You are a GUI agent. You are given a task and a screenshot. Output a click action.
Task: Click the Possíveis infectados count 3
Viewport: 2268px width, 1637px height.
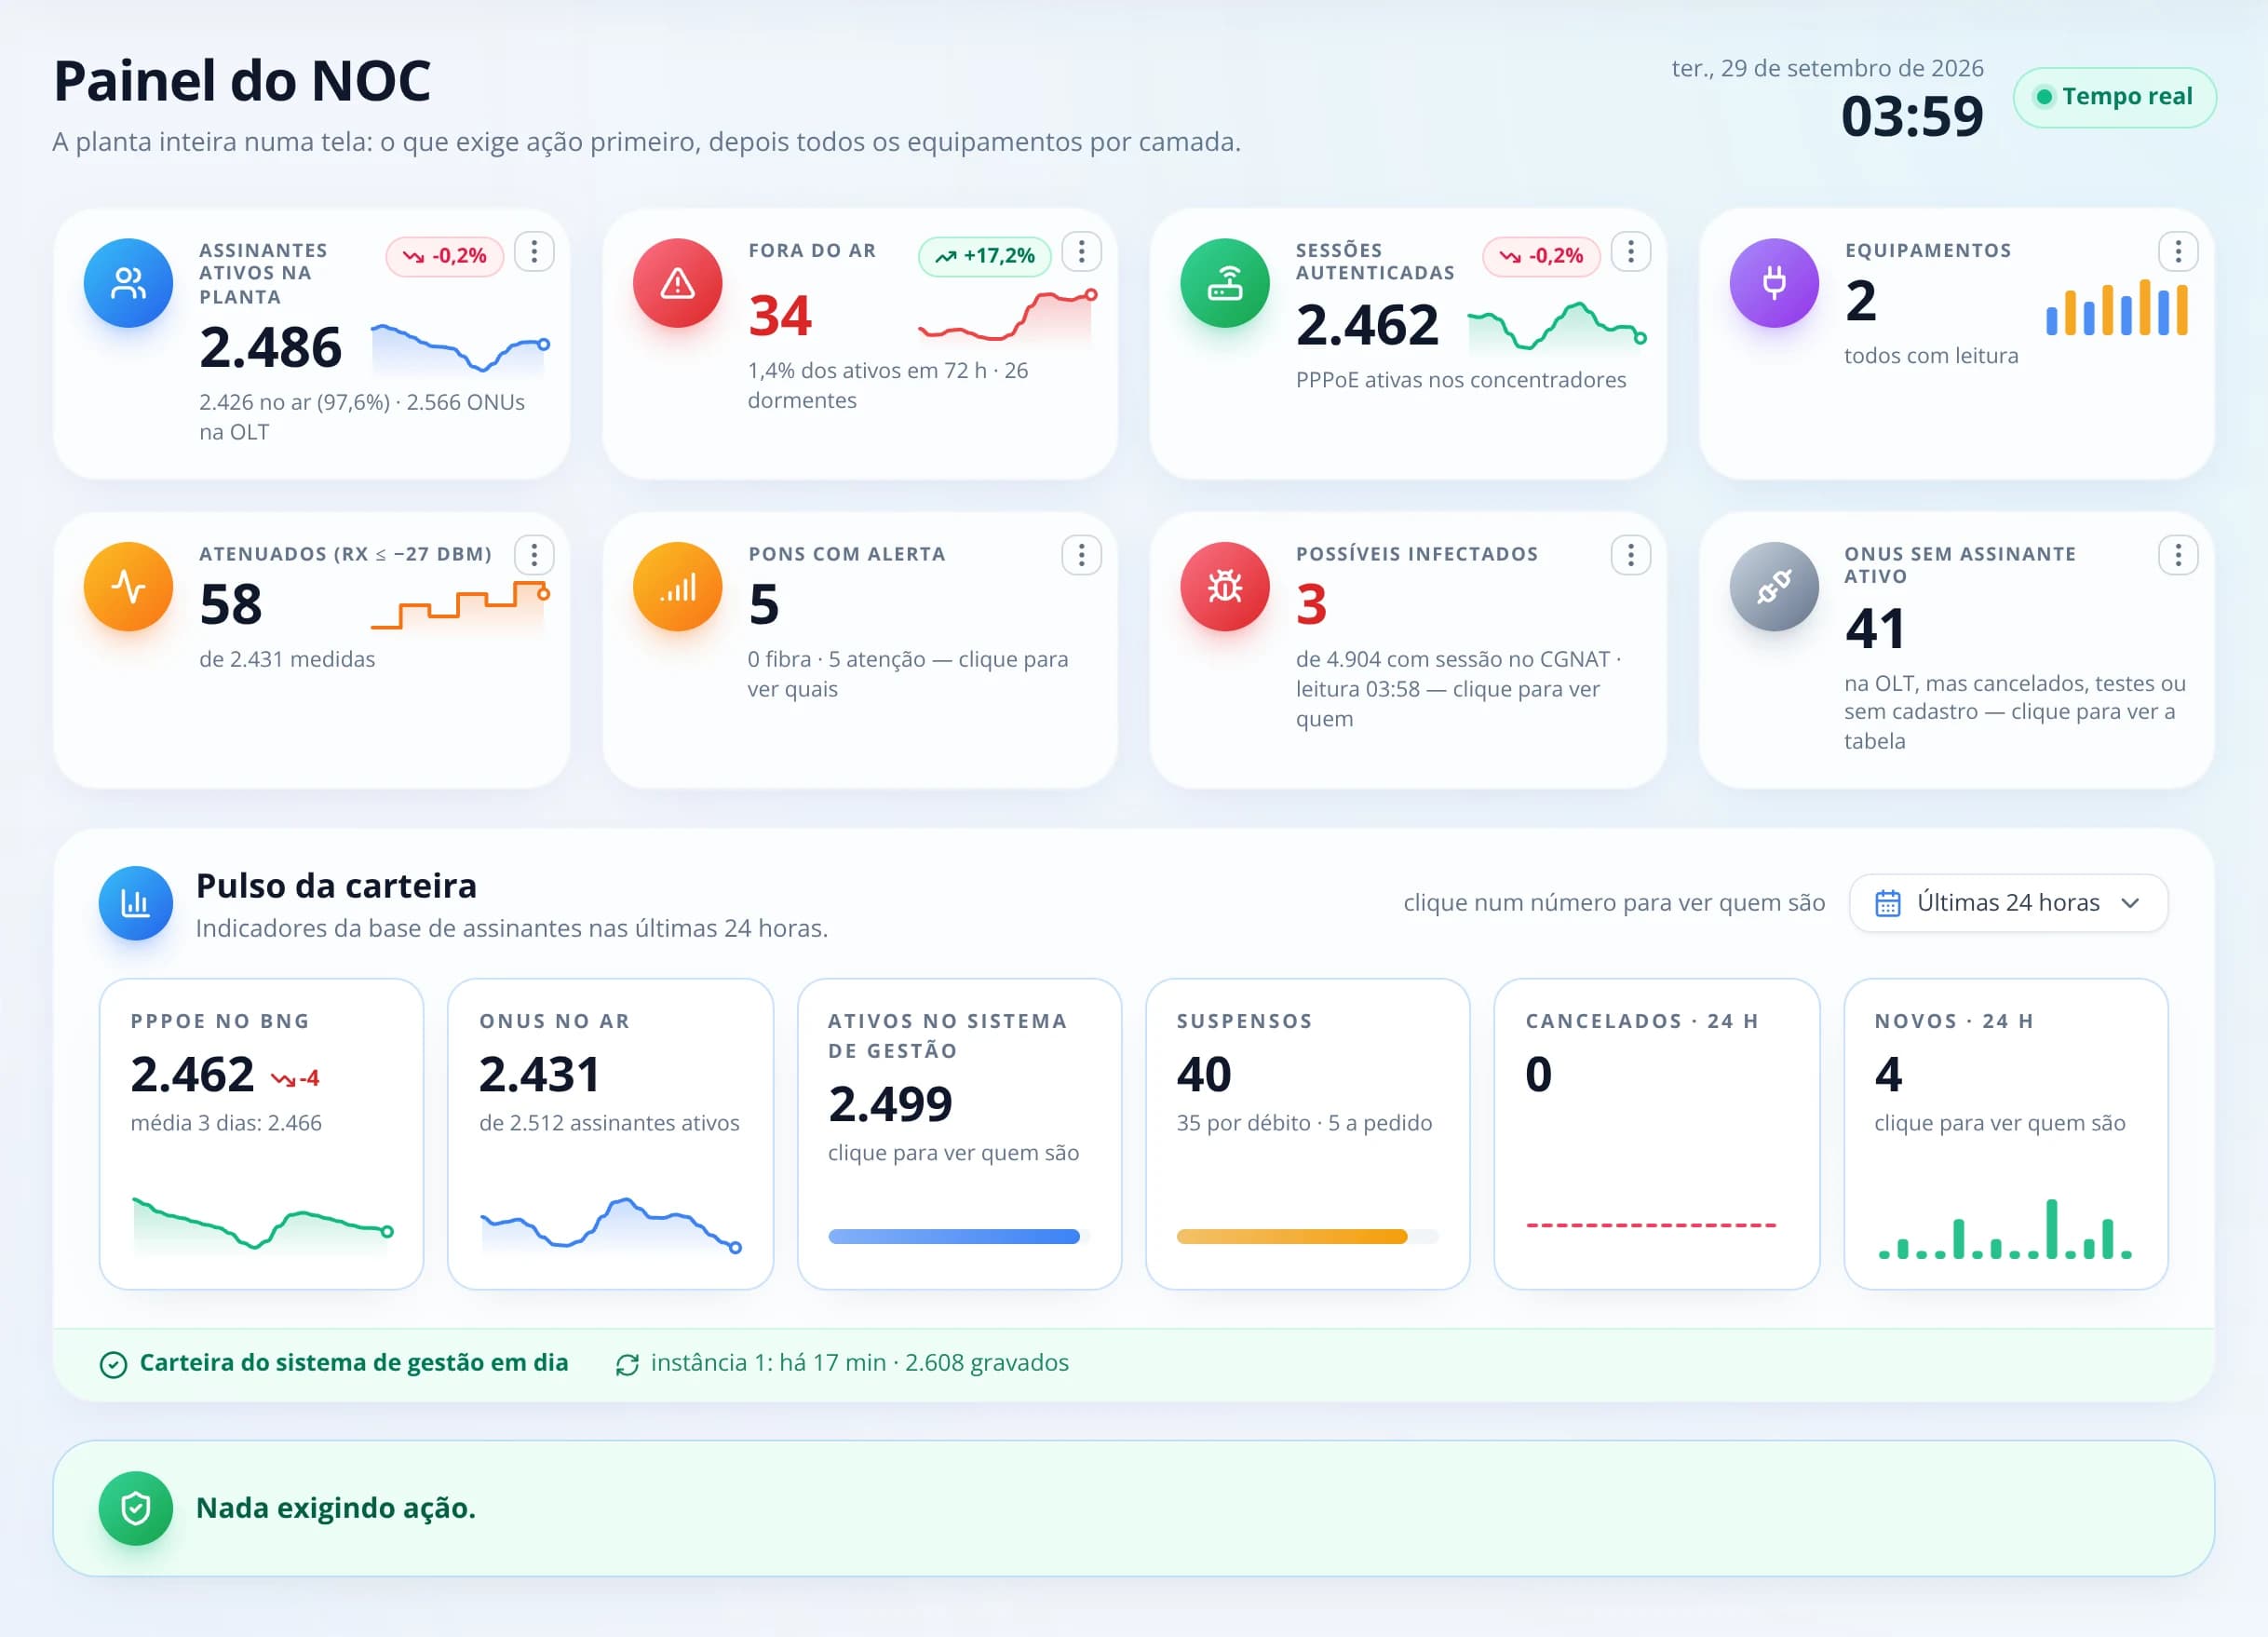coord(1311,605)
